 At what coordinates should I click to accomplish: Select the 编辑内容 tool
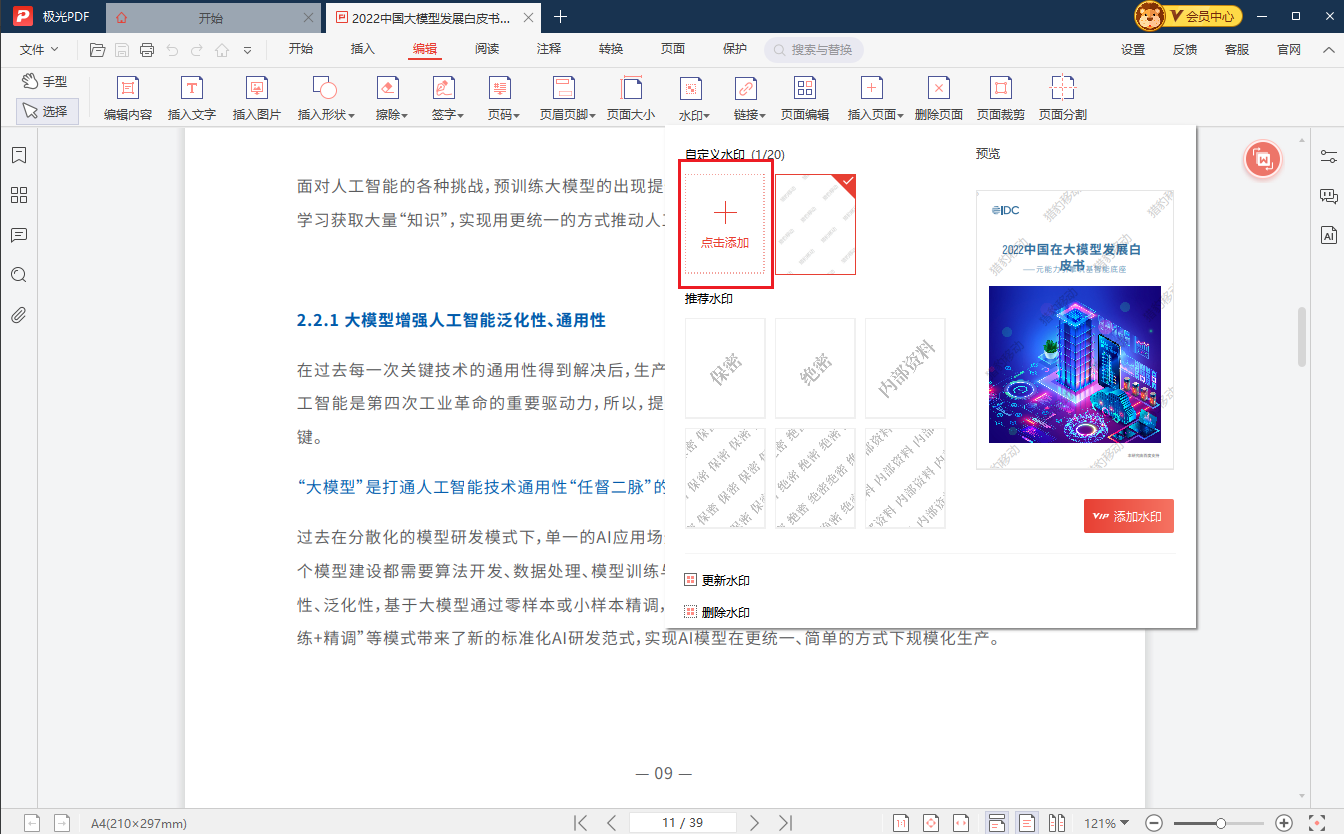[x=127, y=97]
